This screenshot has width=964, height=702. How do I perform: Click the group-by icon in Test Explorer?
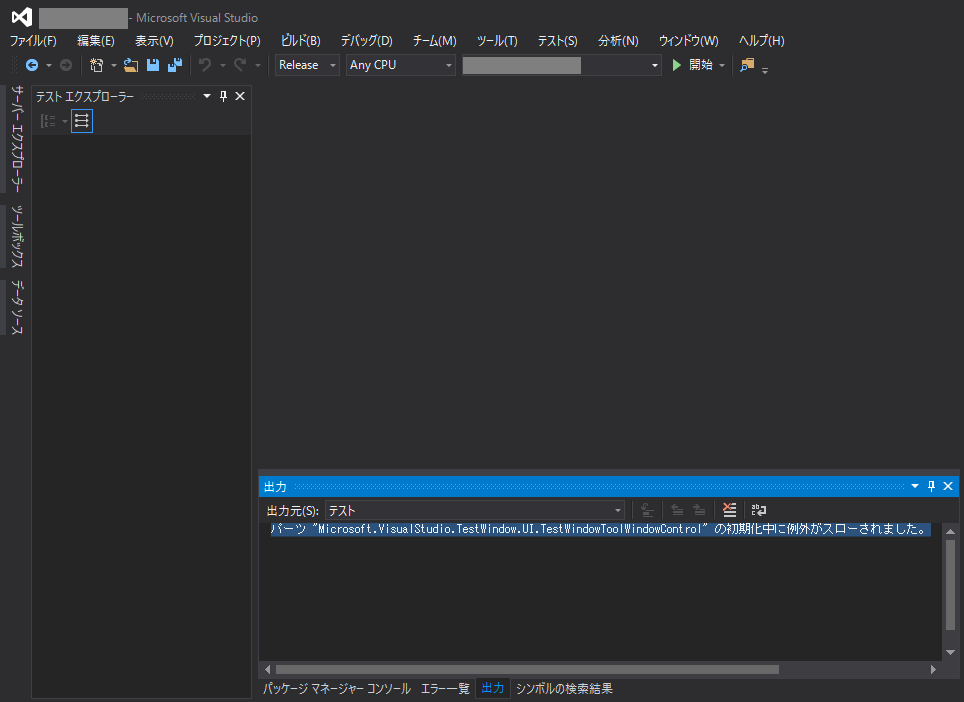tap(48, 121)
